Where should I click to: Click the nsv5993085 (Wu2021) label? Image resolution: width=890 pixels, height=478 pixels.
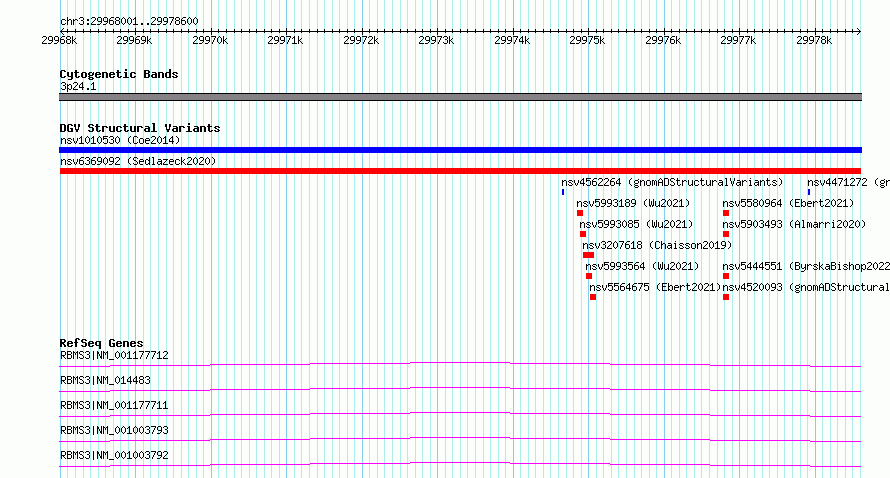(636, 224)
